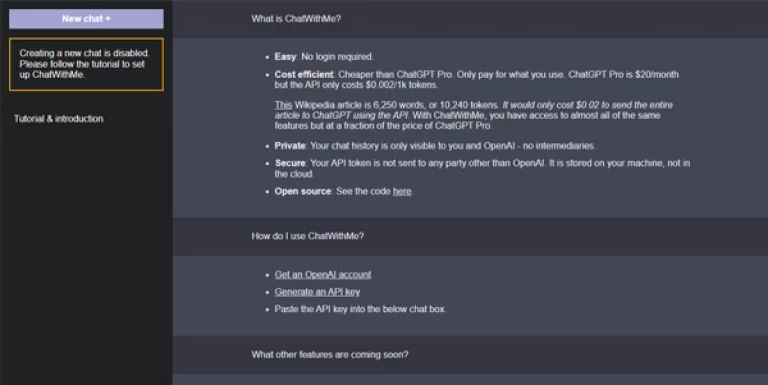Click the italic $0.02 cost sentence

click(x=474, y=110)
